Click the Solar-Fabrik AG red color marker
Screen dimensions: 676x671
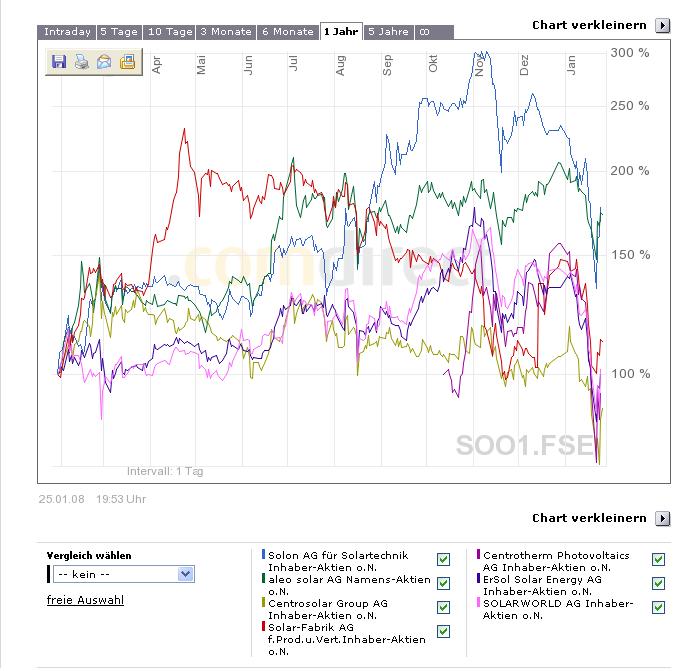click(x=263, y=626)
